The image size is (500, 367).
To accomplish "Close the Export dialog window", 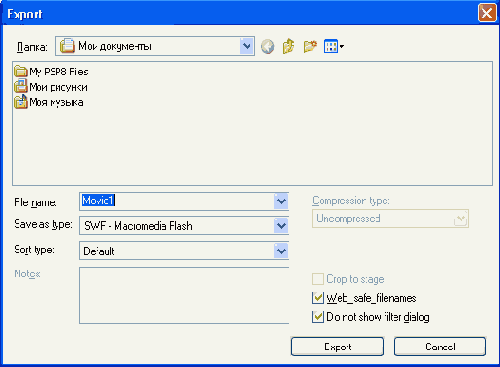I will tap(487, 13).
